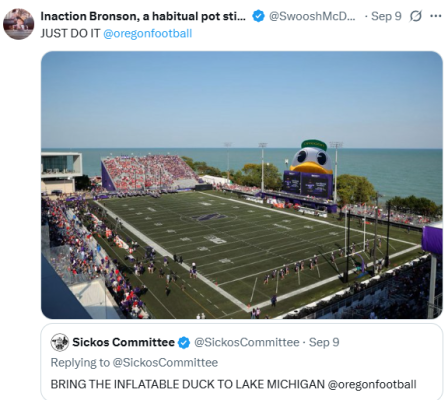Open Inaction Bronson's profile avatar
The height and width of the screenshot is (400, 448).
click(x=18, y=24)
